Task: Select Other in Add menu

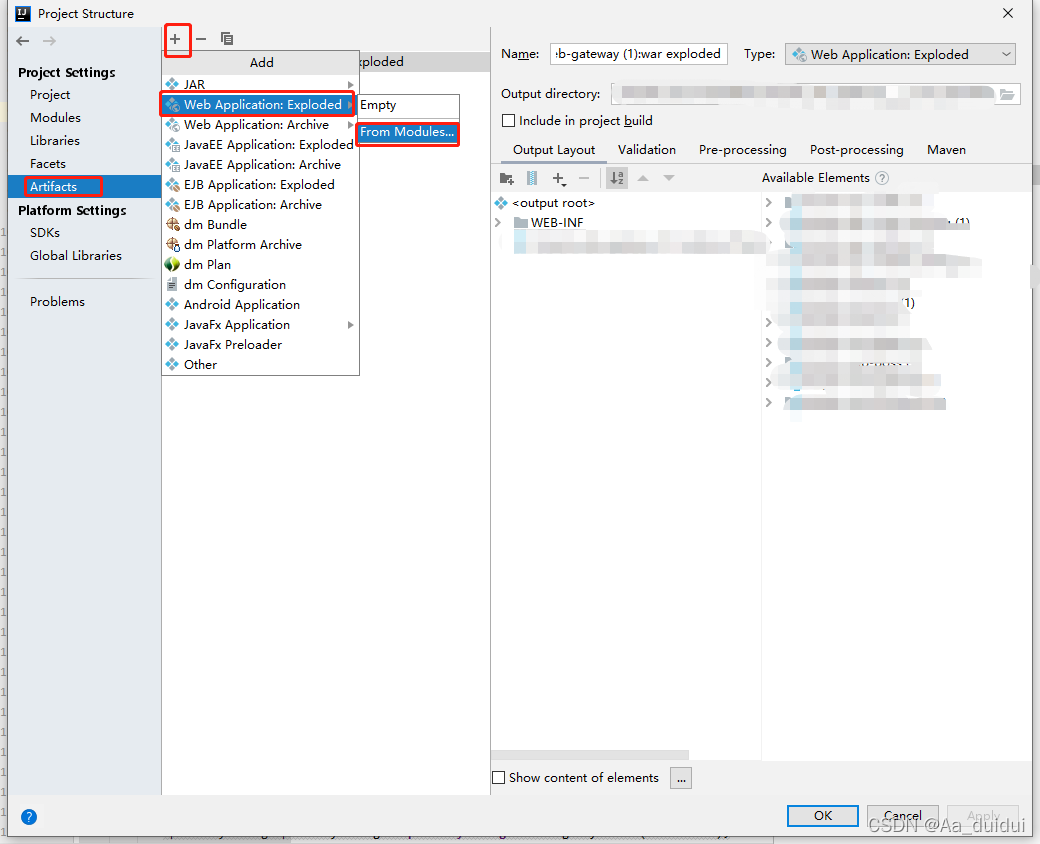Action: pos(260,364)
